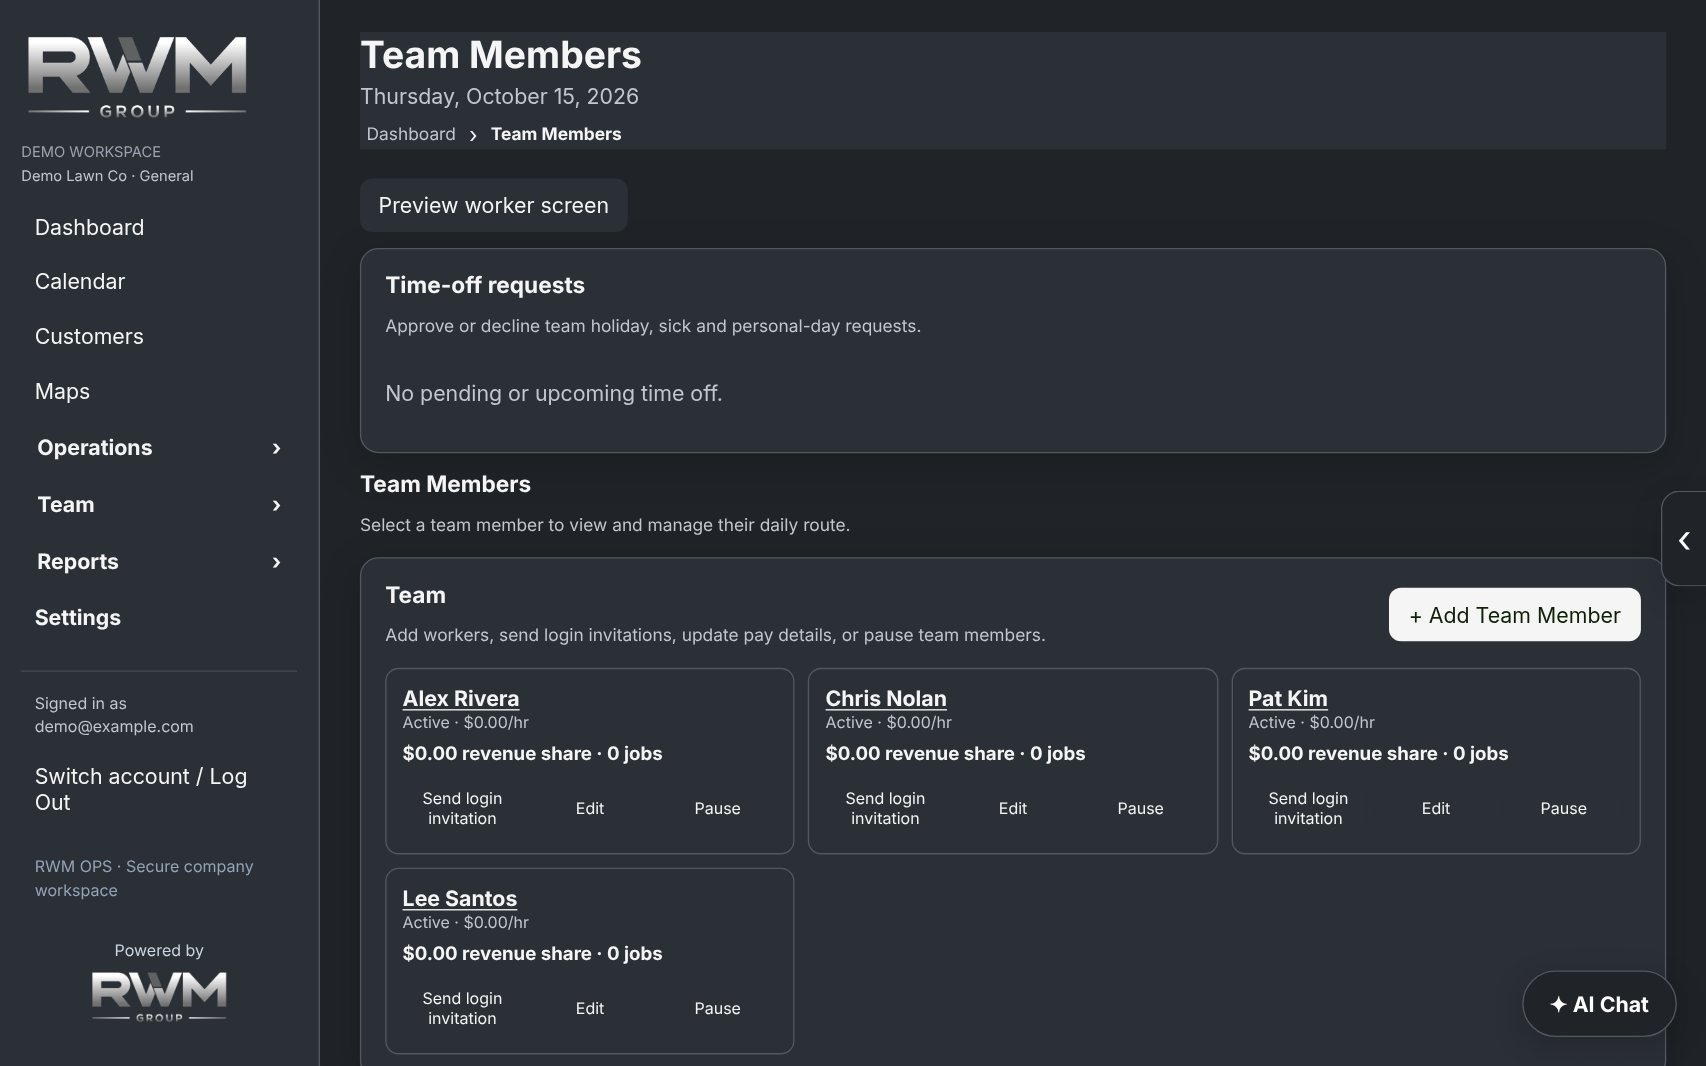Open Pat Kim's profile link
The height and width of the screenshot is (1066, 1706).
click(1288, 698)
